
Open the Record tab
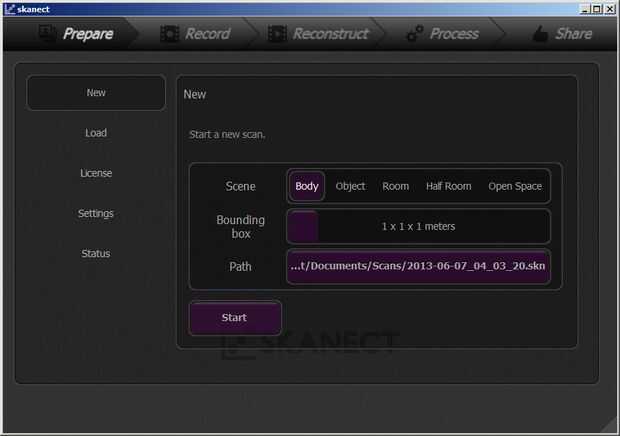coord(195,34)
